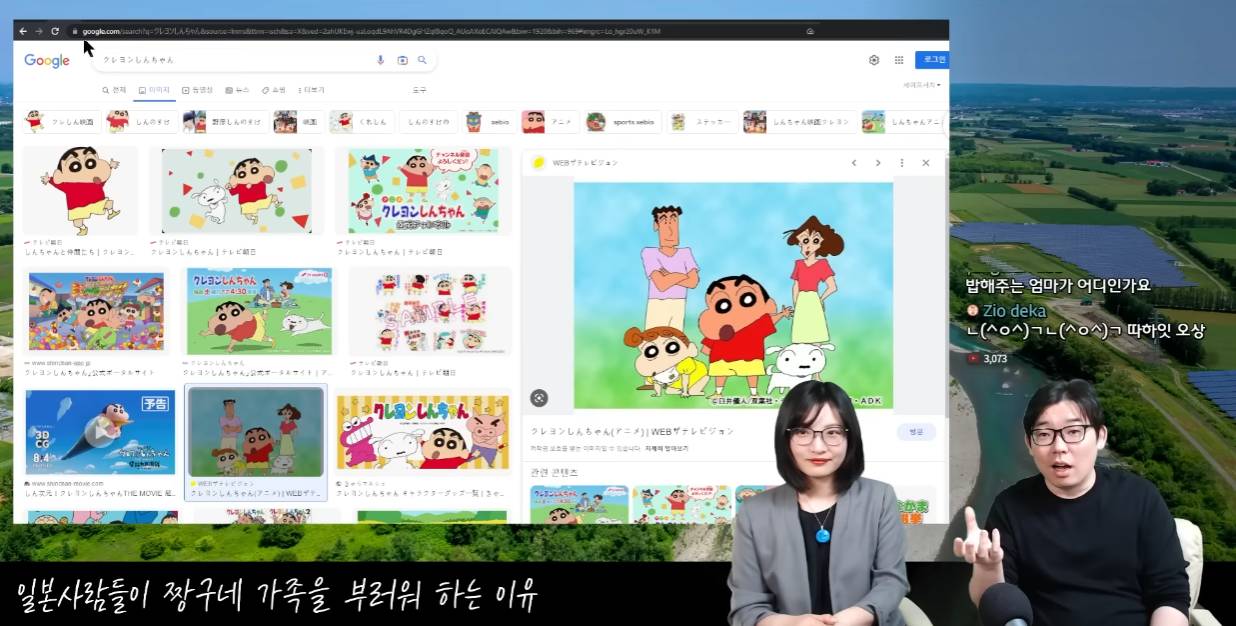The width and height of the screenshot is (1236, 626).
Task: Click the browser forward arrow
Action: 39,31
